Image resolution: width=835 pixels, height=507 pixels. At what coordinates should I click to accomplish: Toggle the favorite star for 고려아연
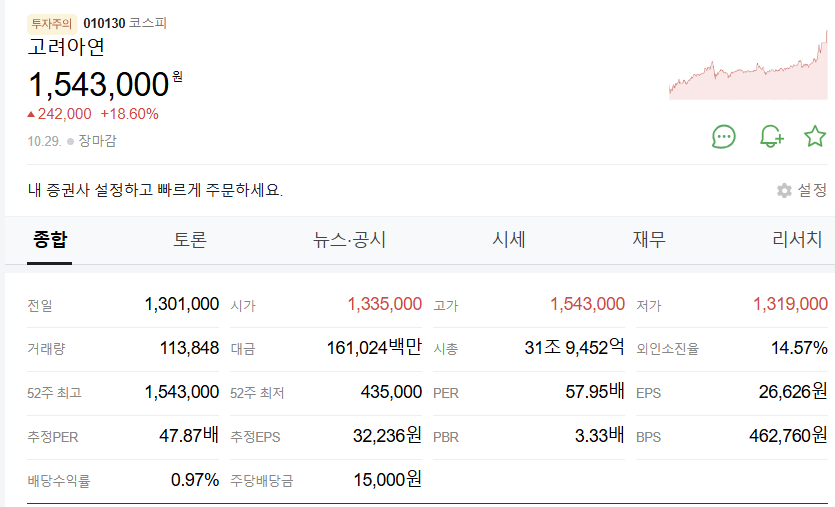tap(815, 137)
